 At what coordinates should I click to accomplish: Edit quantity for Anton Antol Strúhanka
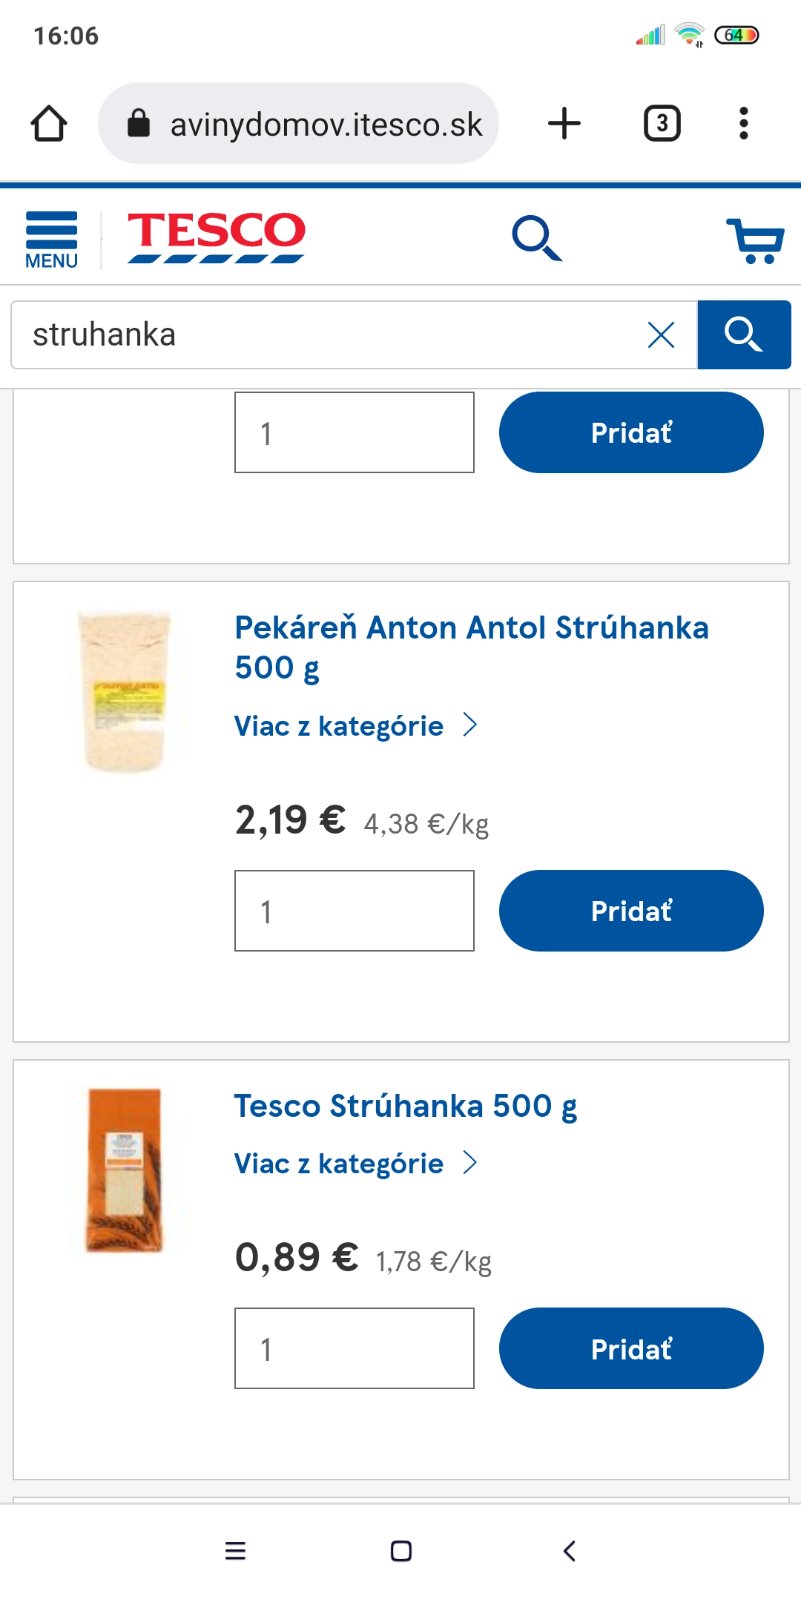354,911
